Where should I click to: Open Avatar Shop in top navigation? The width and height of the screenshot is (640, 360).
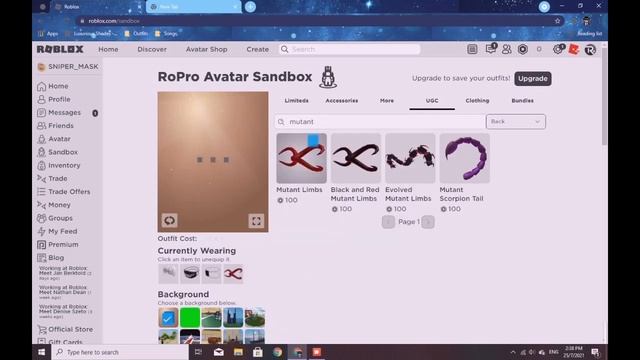(x=207, y=49)
